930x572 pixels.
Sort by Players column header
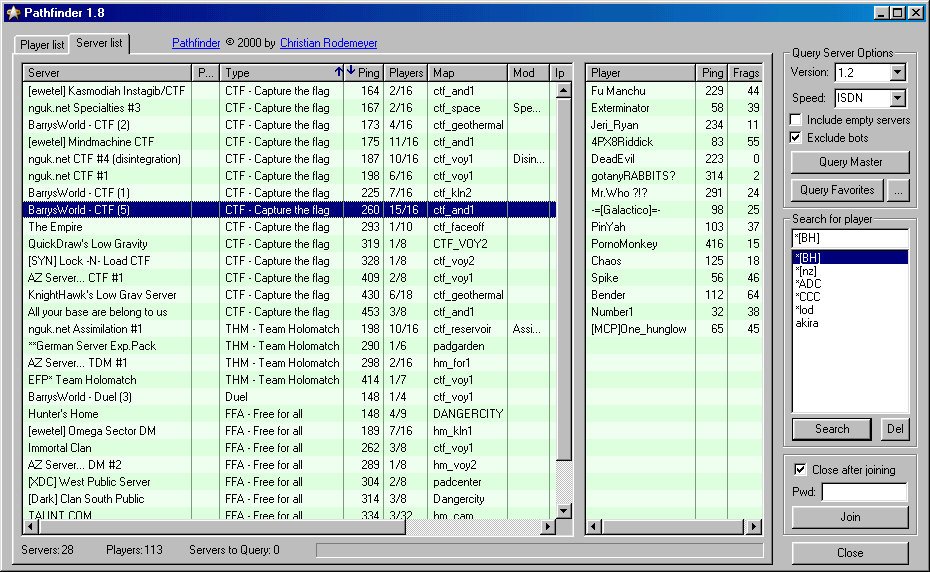tap(406, 72)
